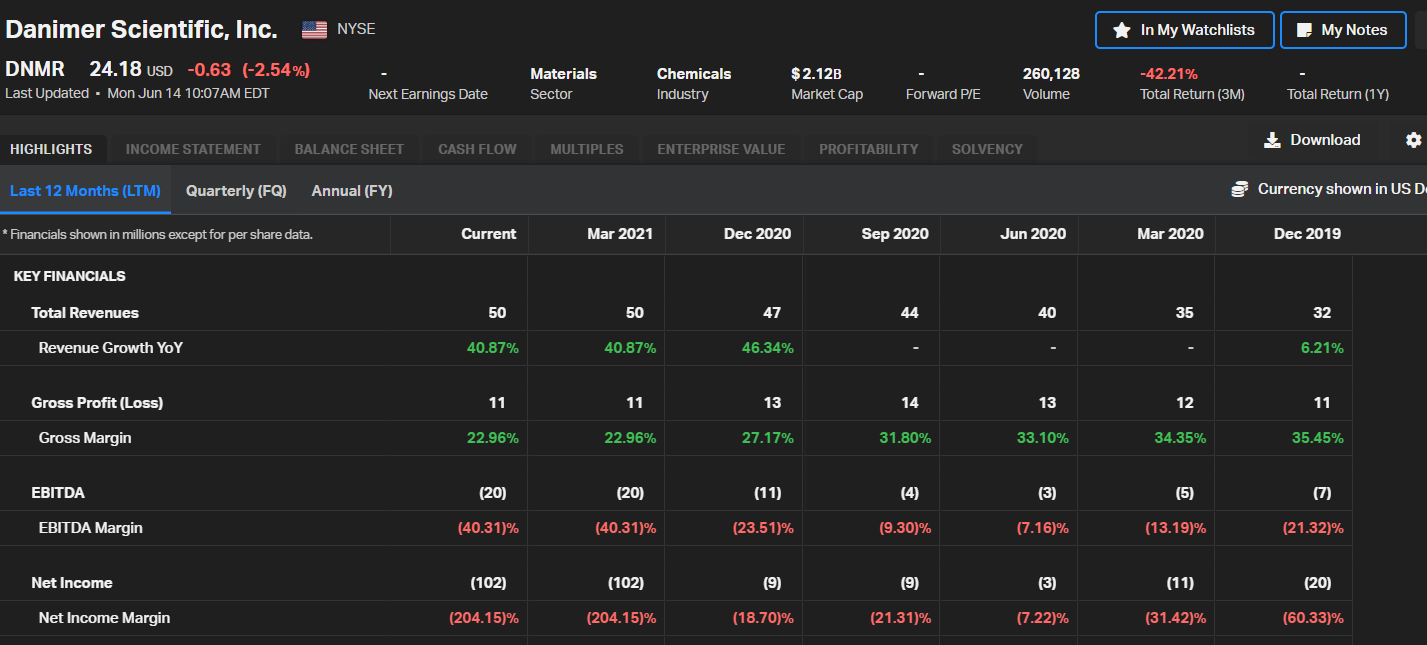
Task: Open the Profitability tab
Action: (x=868, y=149)
